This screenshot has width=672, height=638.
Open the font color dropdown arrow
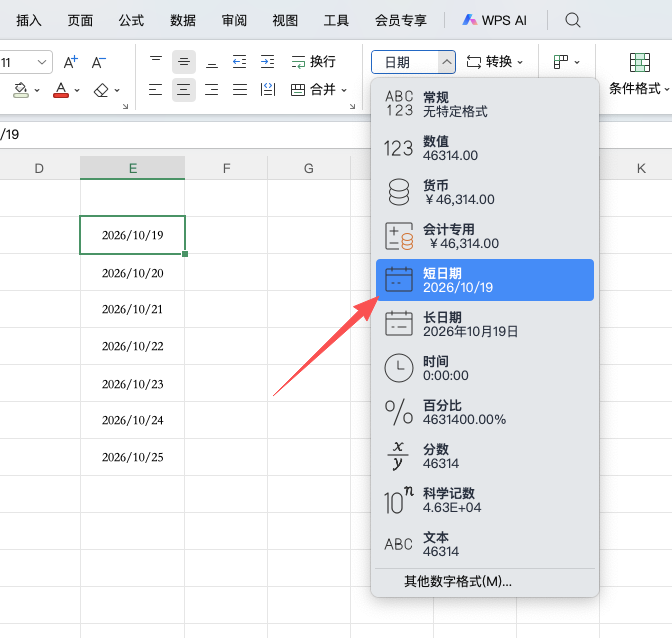click(x=77, y=90)
